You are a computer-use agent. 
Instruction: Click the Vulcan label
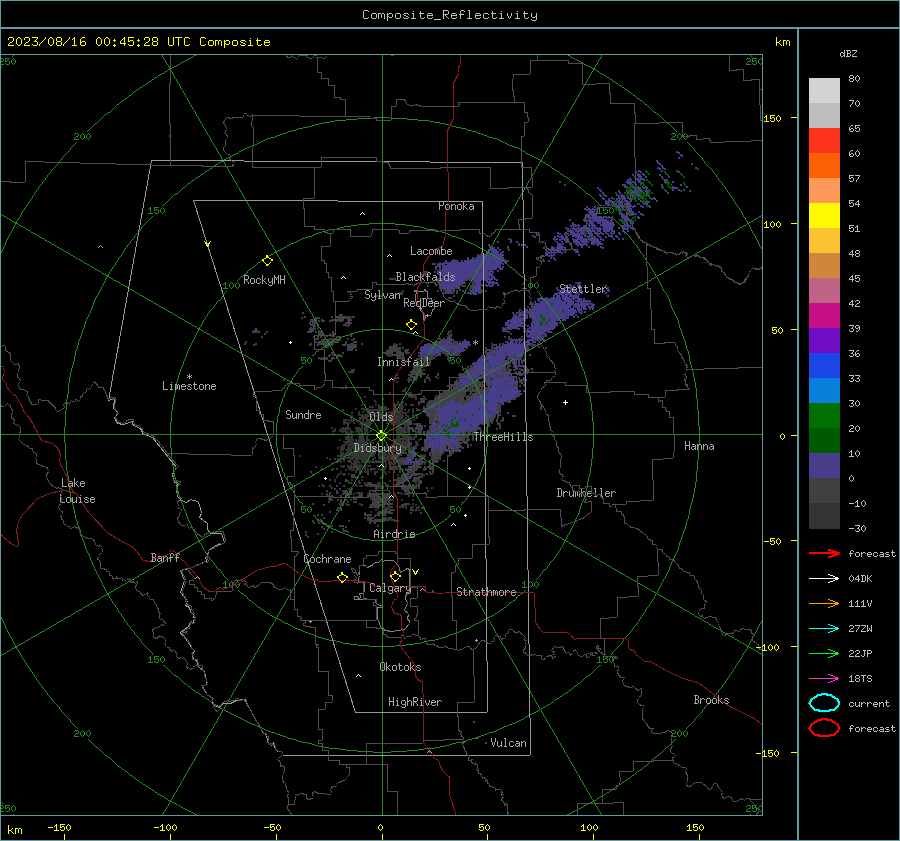(x=508, y=743)
